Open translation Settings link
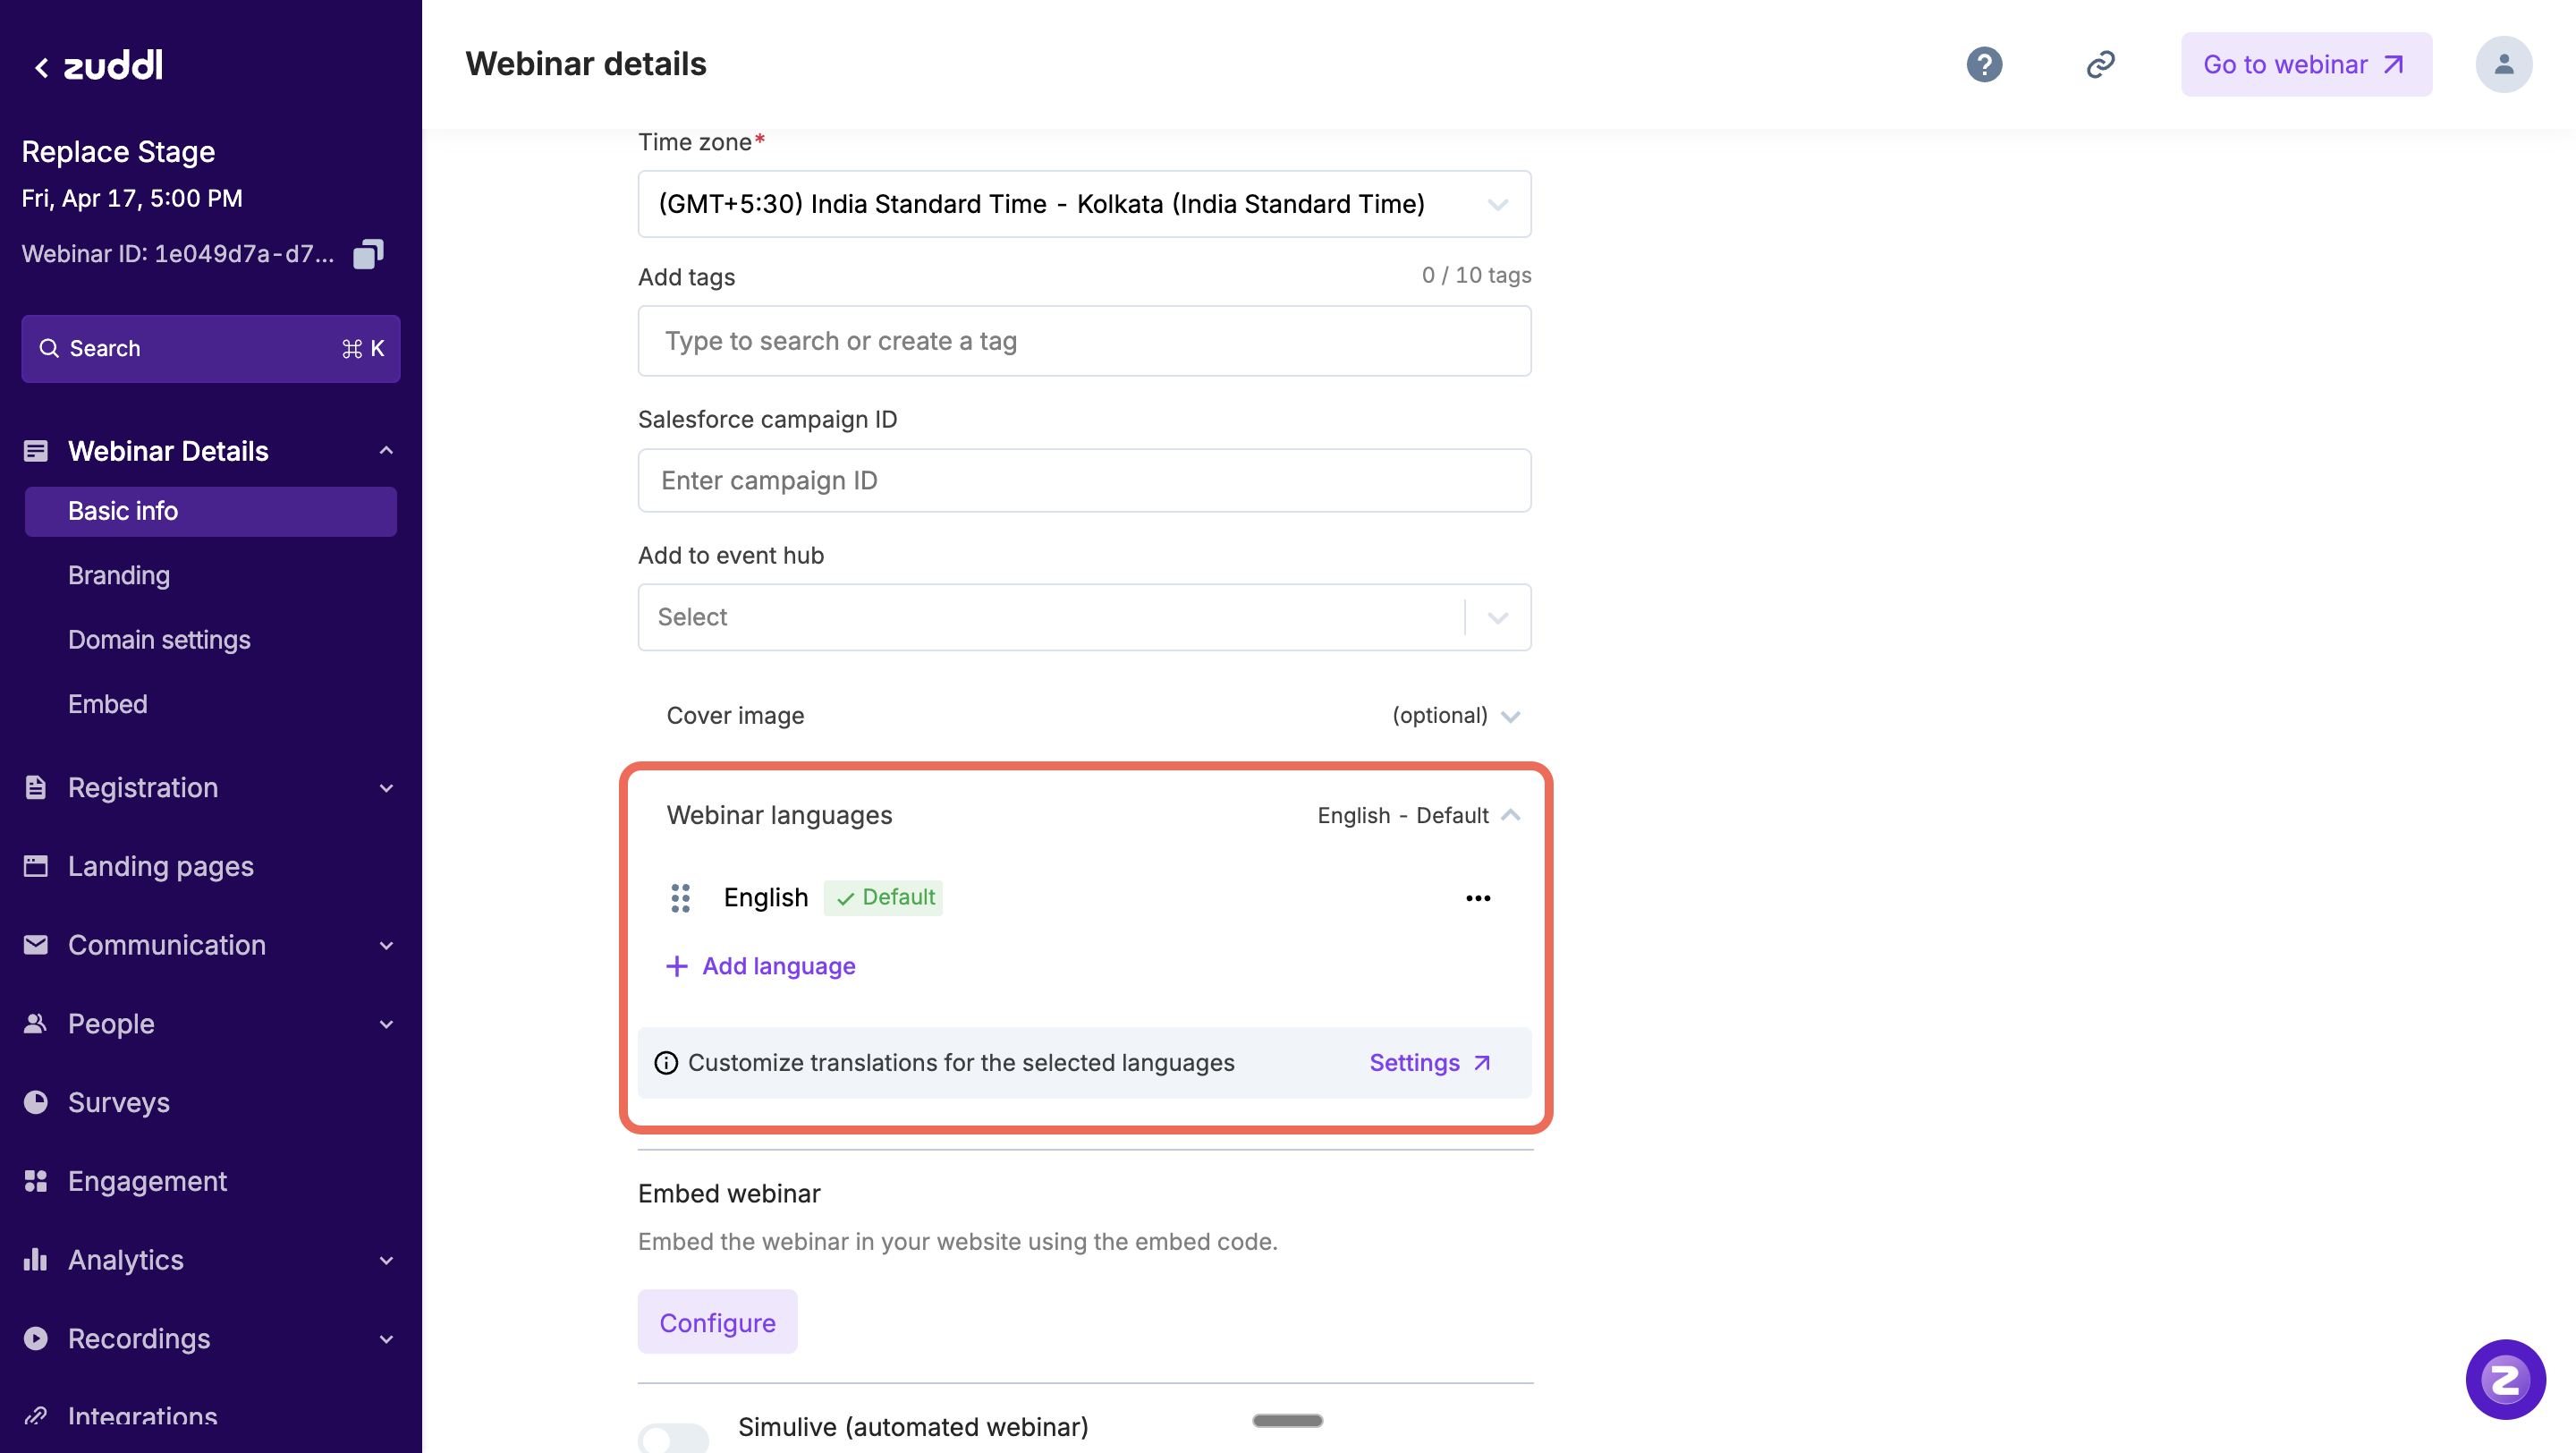 [1429, 1063]
